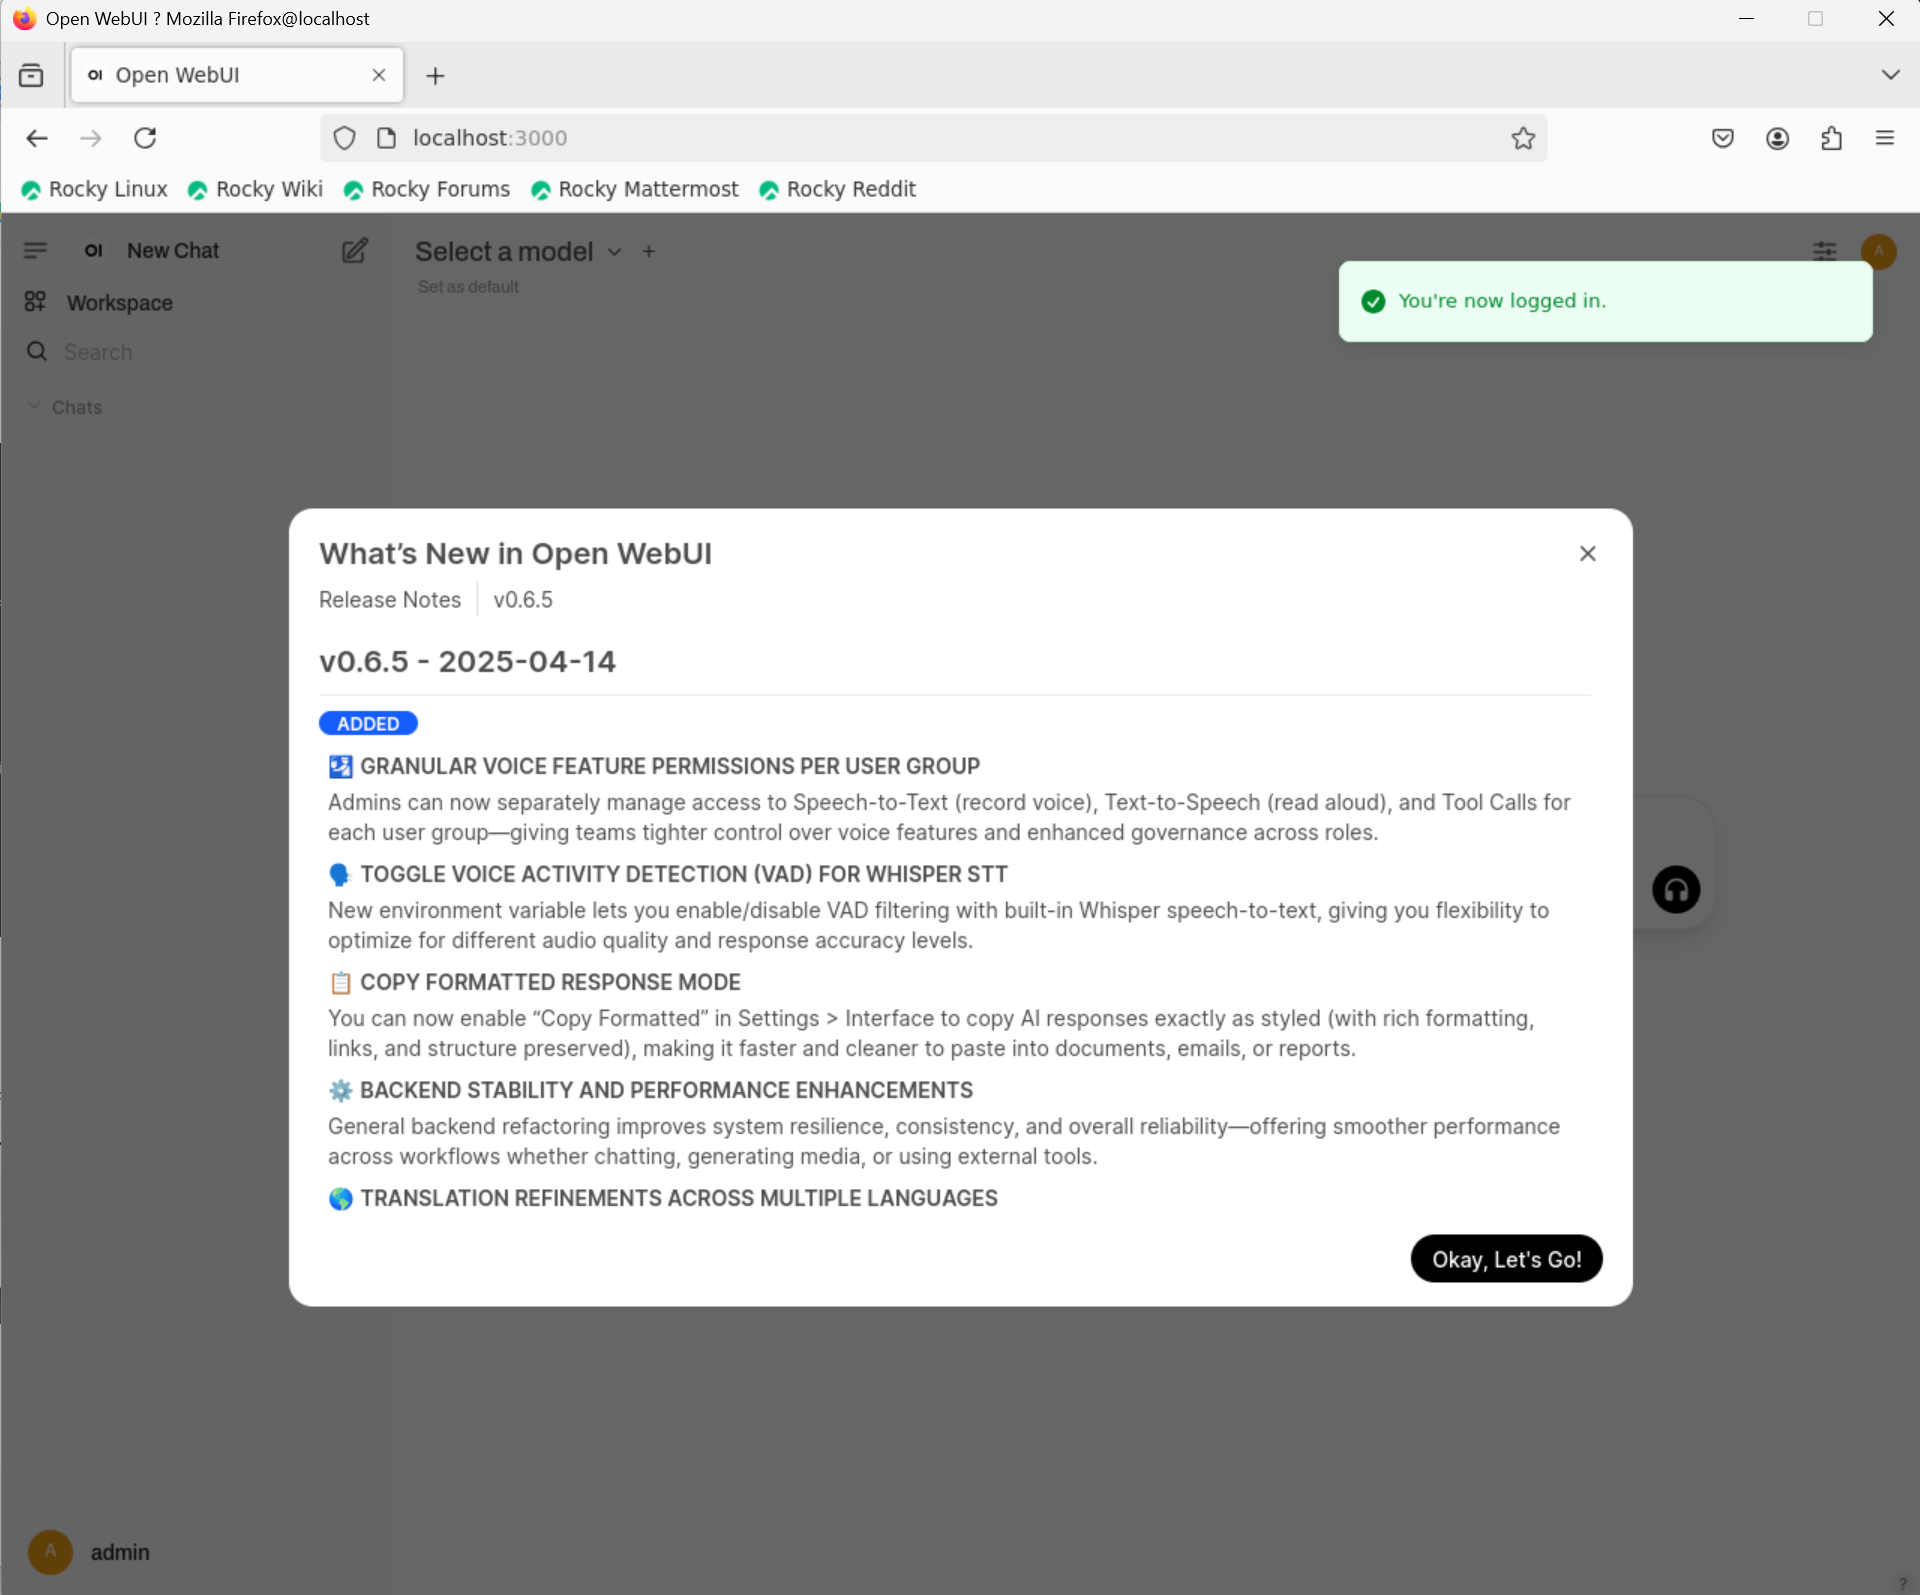The image size is (1920, 1595).
Task: Open the chat controls sliders icon
Action: [x=1824, y=250]
